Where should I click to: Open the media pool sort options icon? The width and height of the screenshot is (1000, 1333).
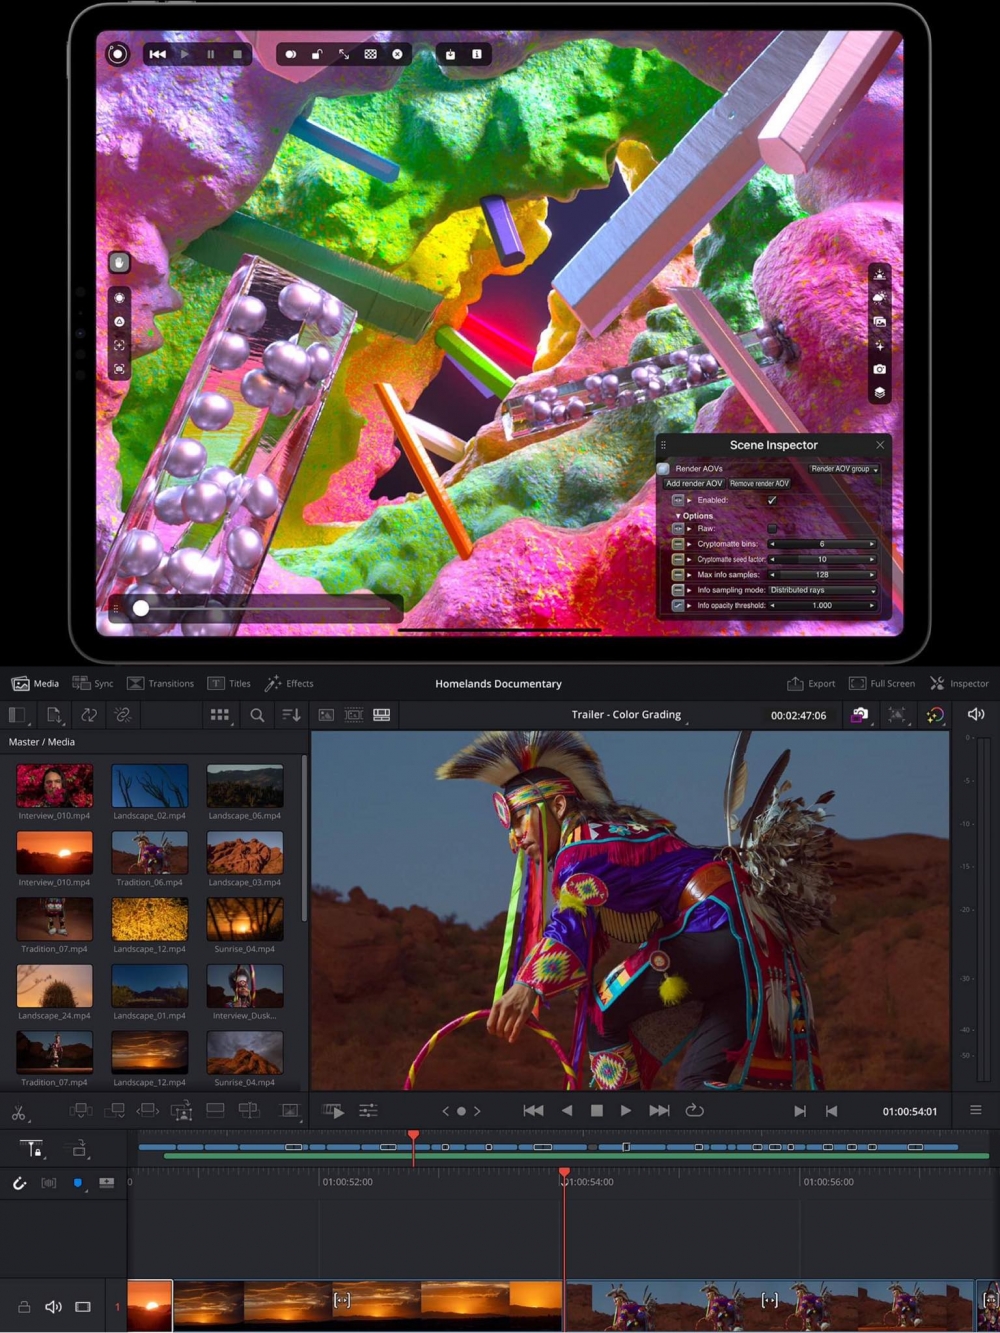[x=291, y=715]
